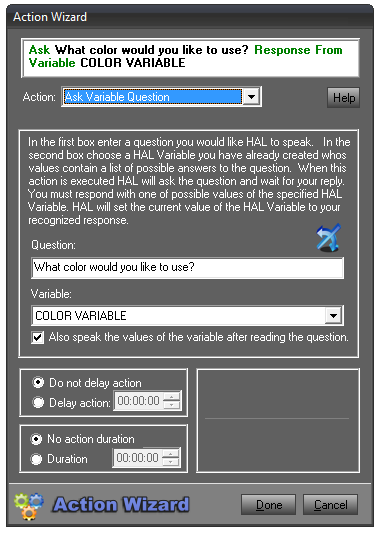Click the Cancel button
This screenshot has width=378, height=534.
coord(330,505)
